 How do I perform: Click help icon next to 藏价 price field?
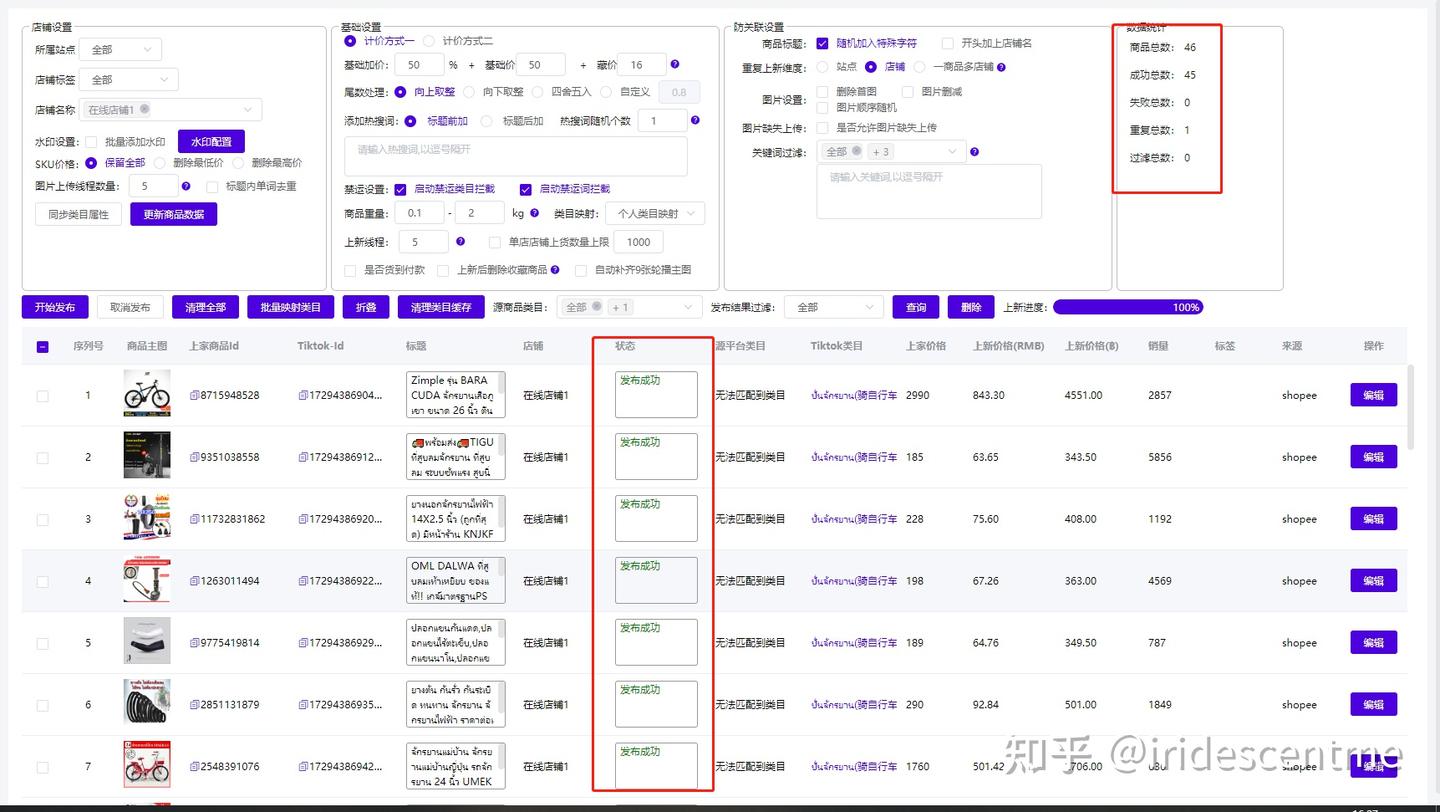tap(675, 64)
